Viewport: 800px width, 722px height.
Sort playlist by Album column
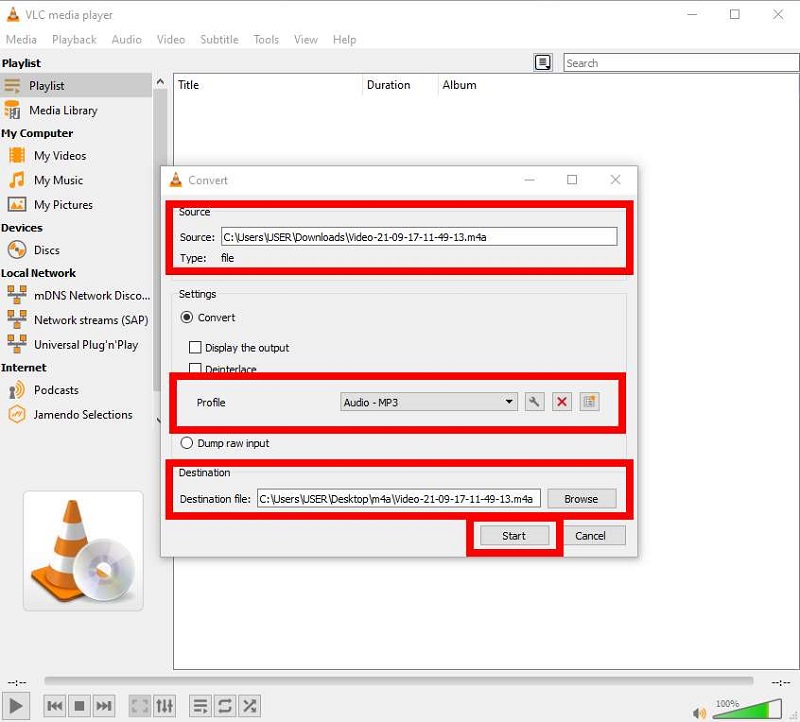[459, 85]
